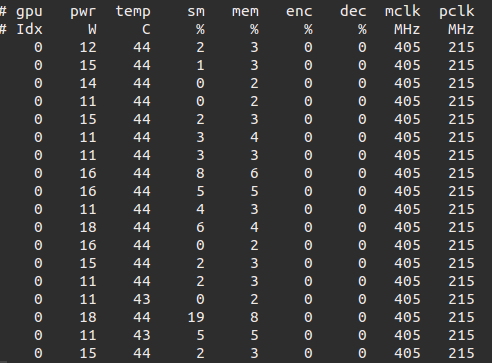Select the "MHz" unit under mclk

coord(407,29)
